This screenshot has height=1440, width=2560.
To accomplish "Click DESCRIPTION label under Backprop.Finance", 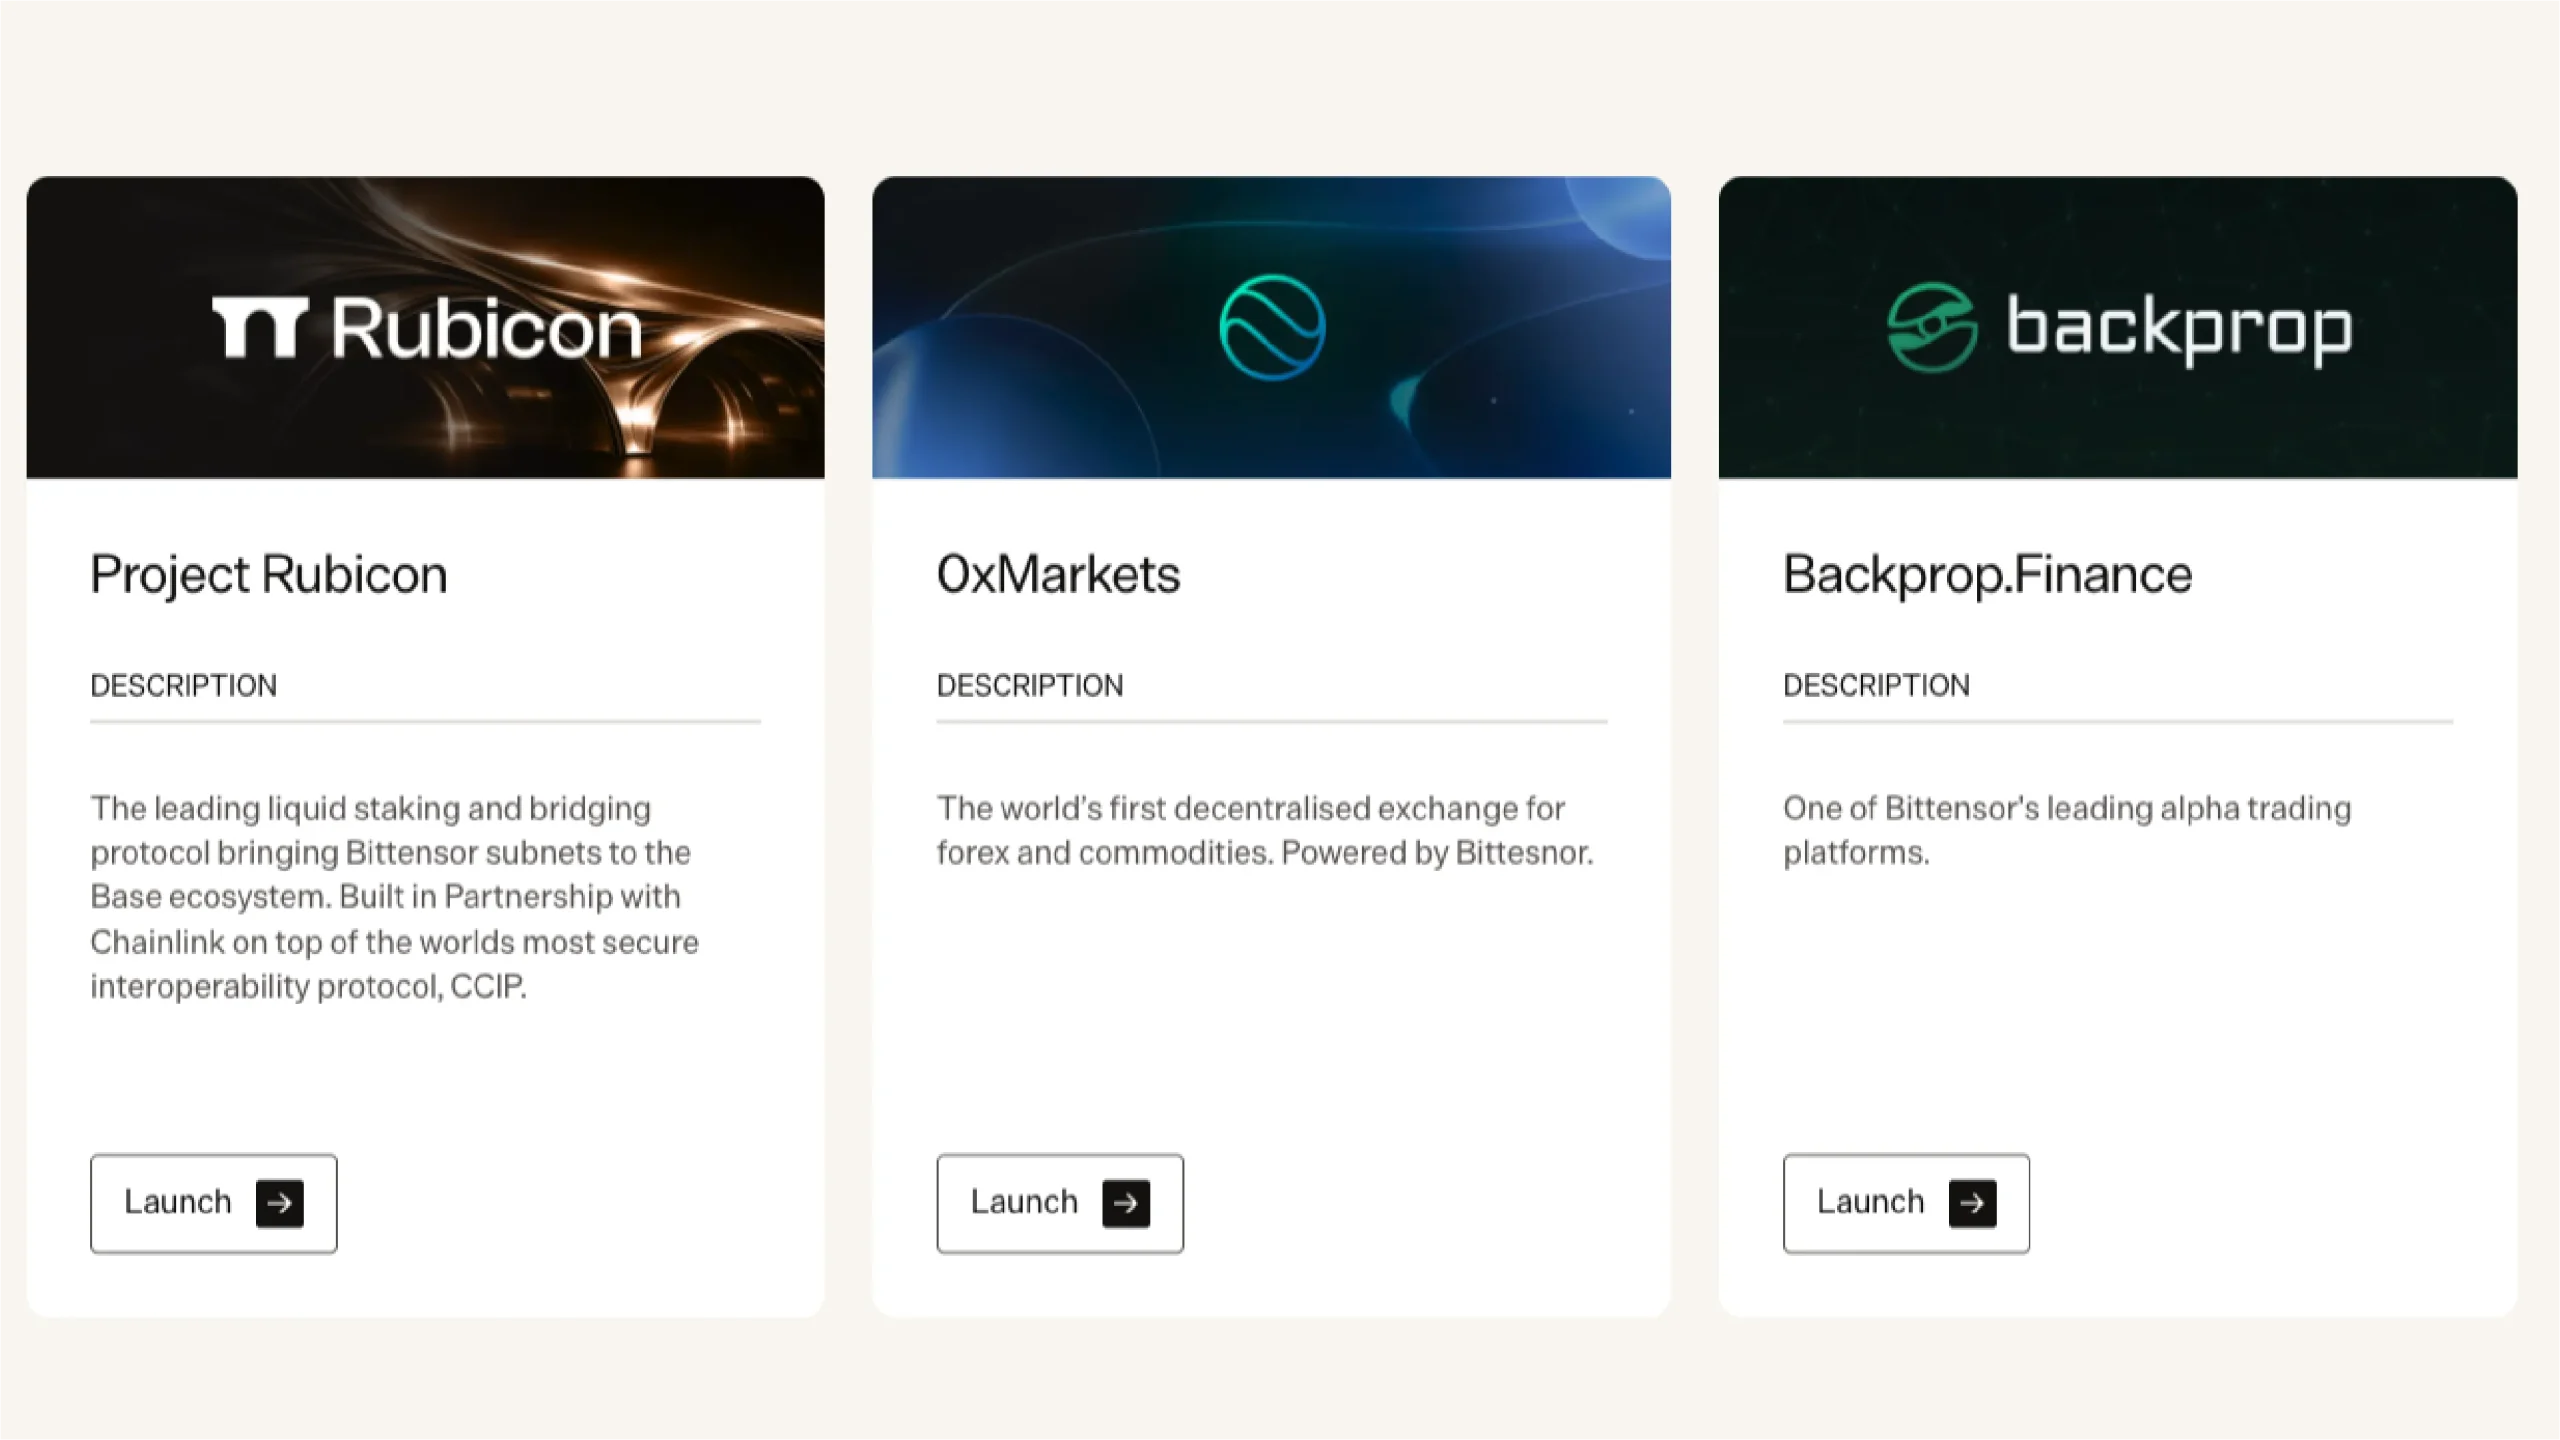I will pyautogui.click(x=1876, y=685).
